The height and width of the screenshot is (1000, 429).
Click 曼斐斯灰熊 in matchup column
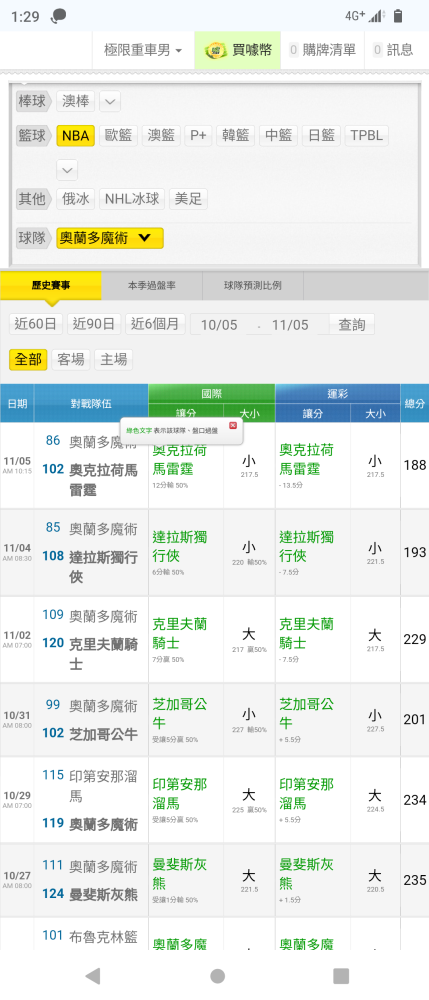pyautogui.click(x=103, y=894)
